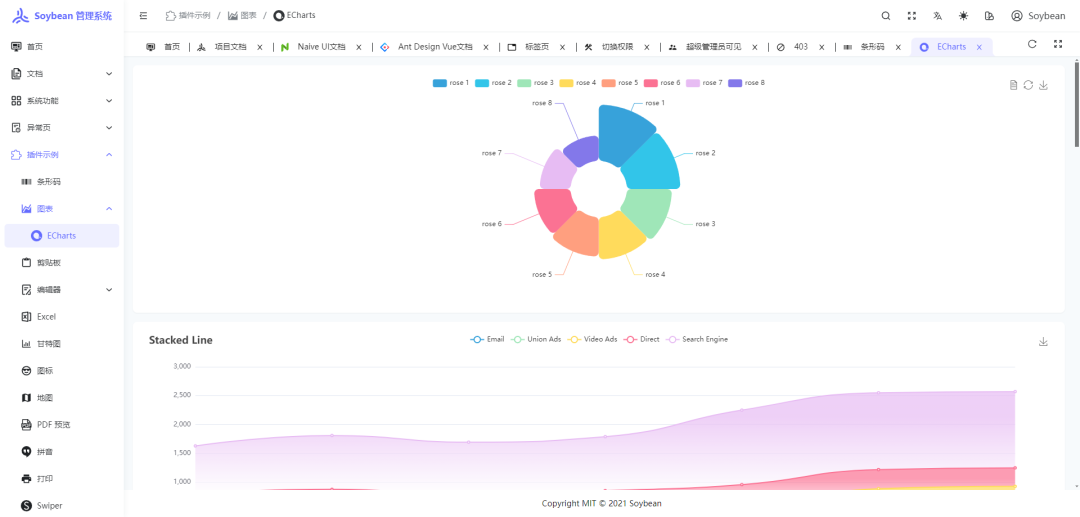The image size is (1080, 517).
Task: Toggle the Search Engine series legend item
Action: tap(698, 340)
